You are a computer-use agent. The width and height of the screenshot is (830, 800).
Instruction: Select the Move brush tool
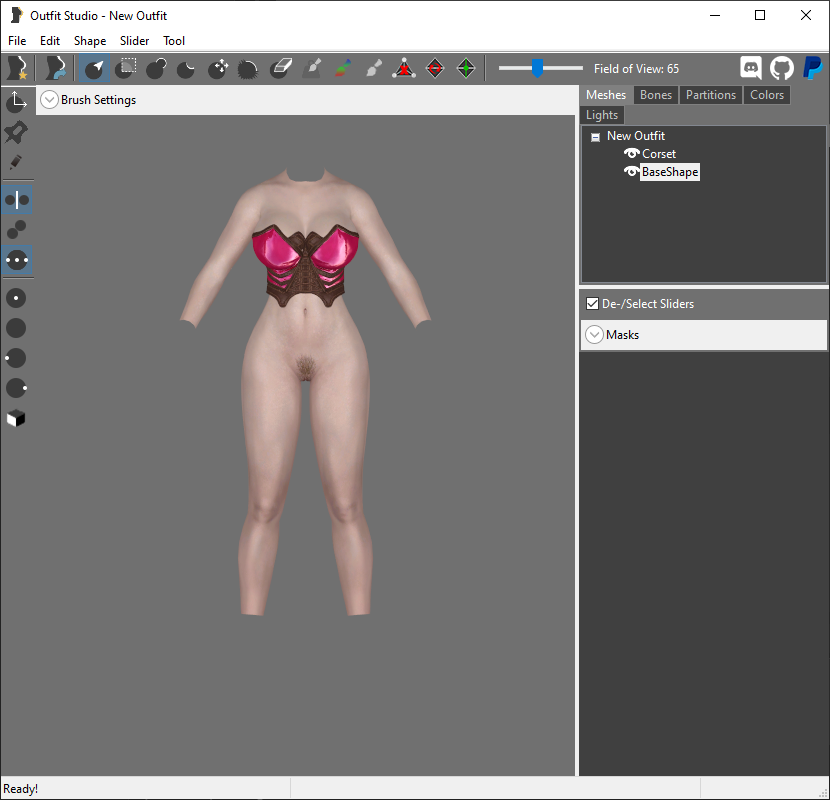point(218,68)
